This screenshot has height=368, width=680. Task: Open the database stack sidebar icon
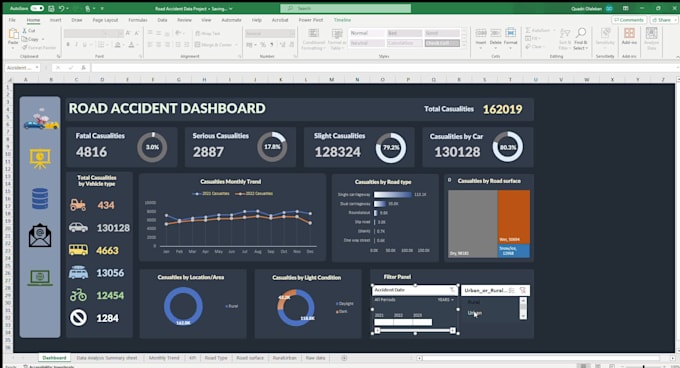click(40, 199)
